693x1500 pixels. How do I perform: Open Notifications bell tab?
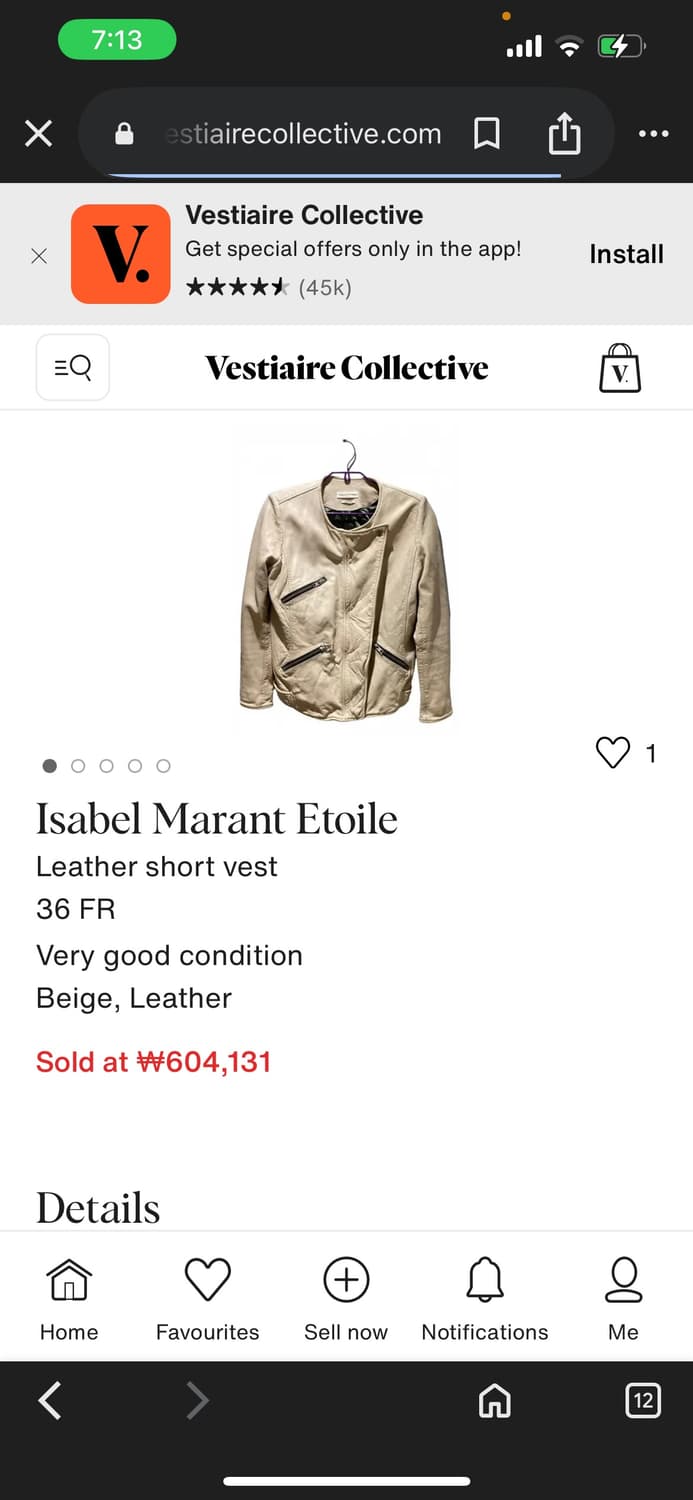pyautogui.click(x=485, y=1299)
